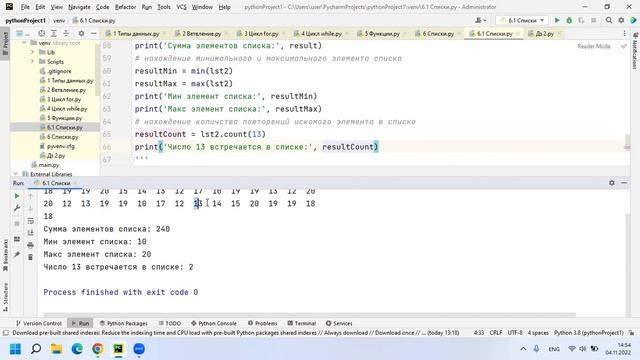Click the CRLF line separator in the status bar
Screen dimensions: 640x360
[x=496, y=333]
